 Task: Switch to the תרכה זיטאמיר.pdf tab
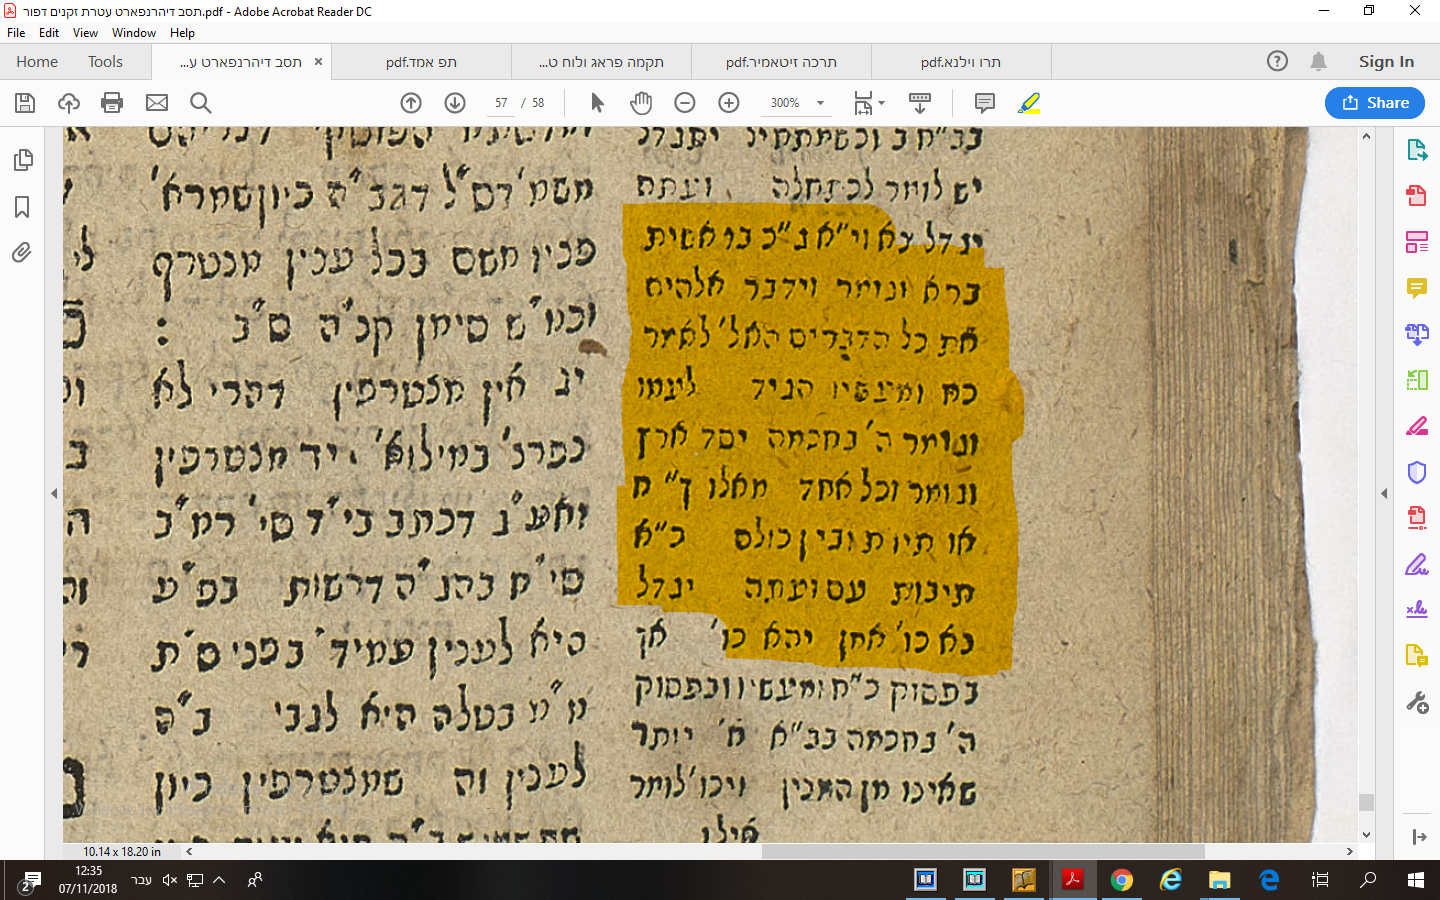[x=781, y=62]
